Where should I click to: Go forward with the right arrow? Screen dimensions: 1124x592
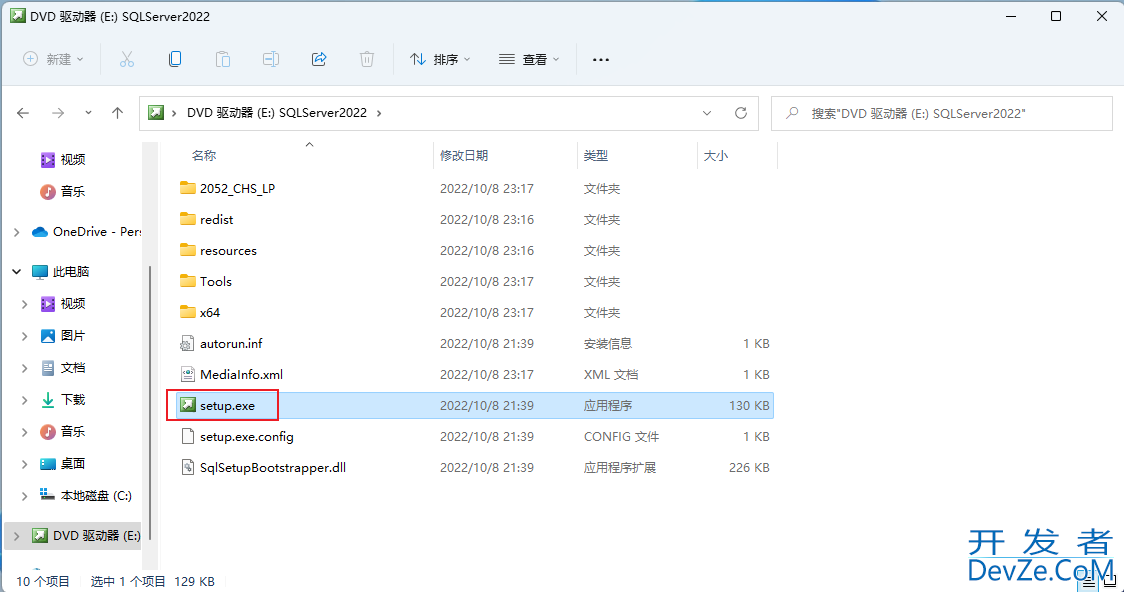tap(58, 113)
